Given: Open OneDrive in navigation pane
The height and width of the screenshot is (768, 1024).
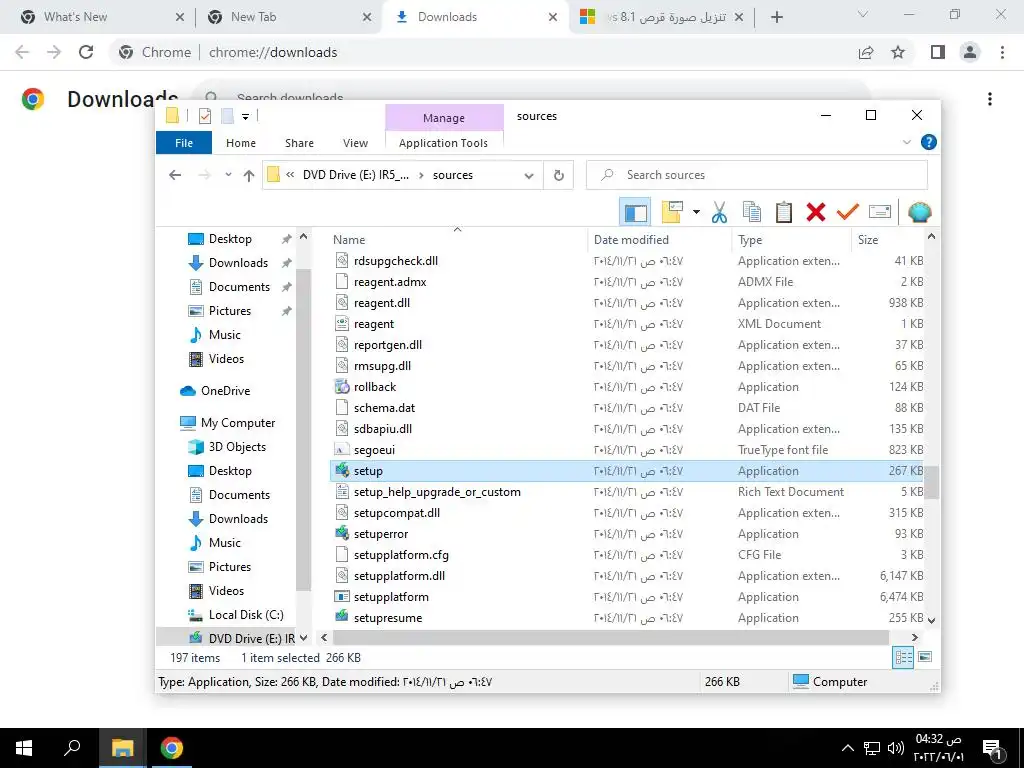Looking at the screenshot, I should 215,391.
